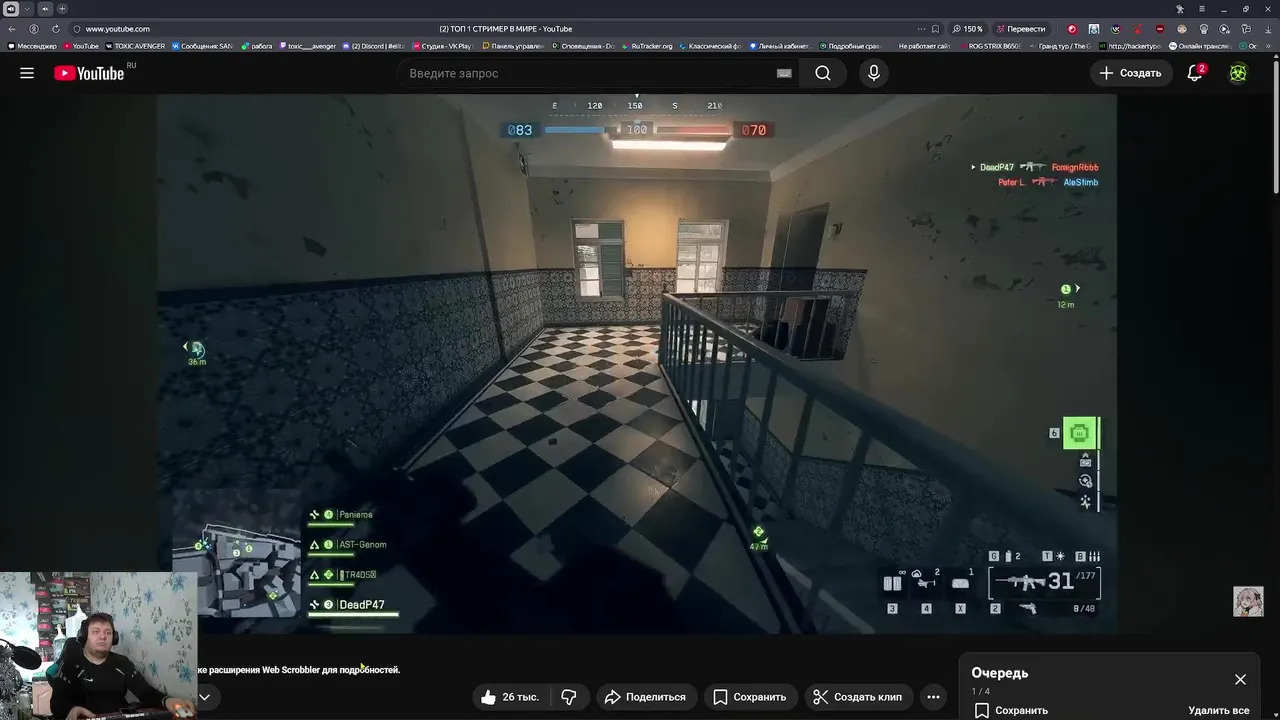The height and width of the screenshot is (720, 1280).
Task: Open the 'toxic___avenger' bookmark
Action: point(308,46)
